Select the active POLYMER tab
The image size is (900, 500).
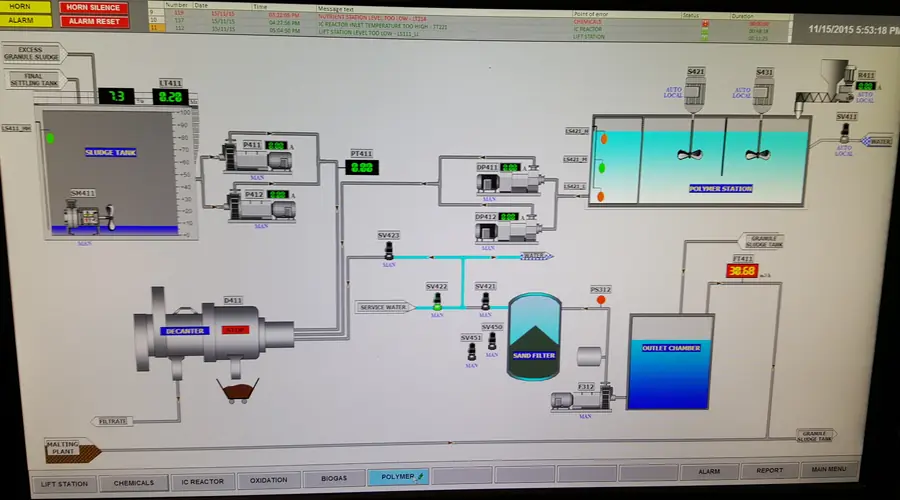click(398, 476)
